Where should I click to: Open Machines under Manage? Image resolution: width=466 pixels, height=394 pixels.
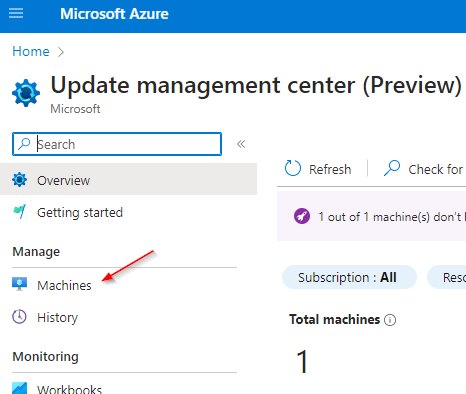click(64, 286)
